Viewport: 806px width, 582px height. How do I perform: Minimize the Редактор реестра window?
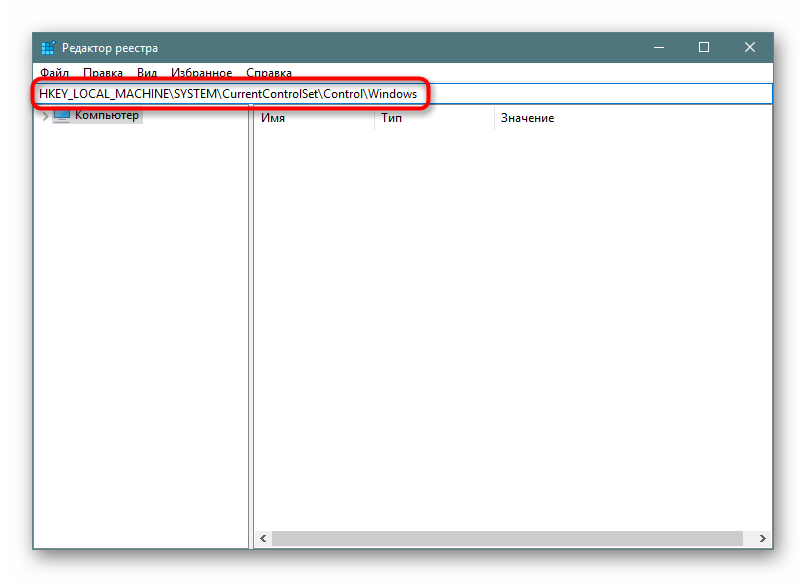click(659, 48)
